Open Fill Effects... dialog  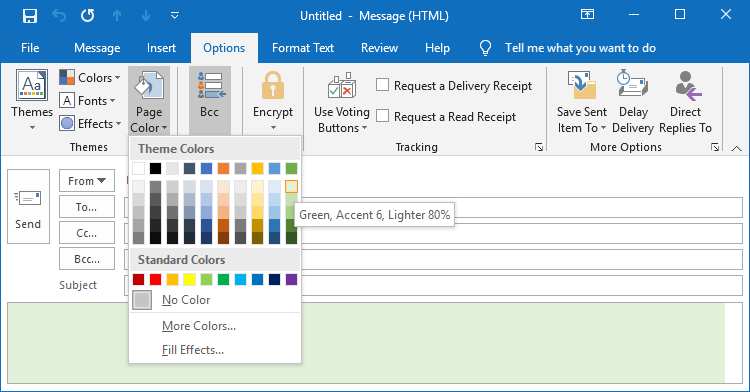tap(215, 350)
